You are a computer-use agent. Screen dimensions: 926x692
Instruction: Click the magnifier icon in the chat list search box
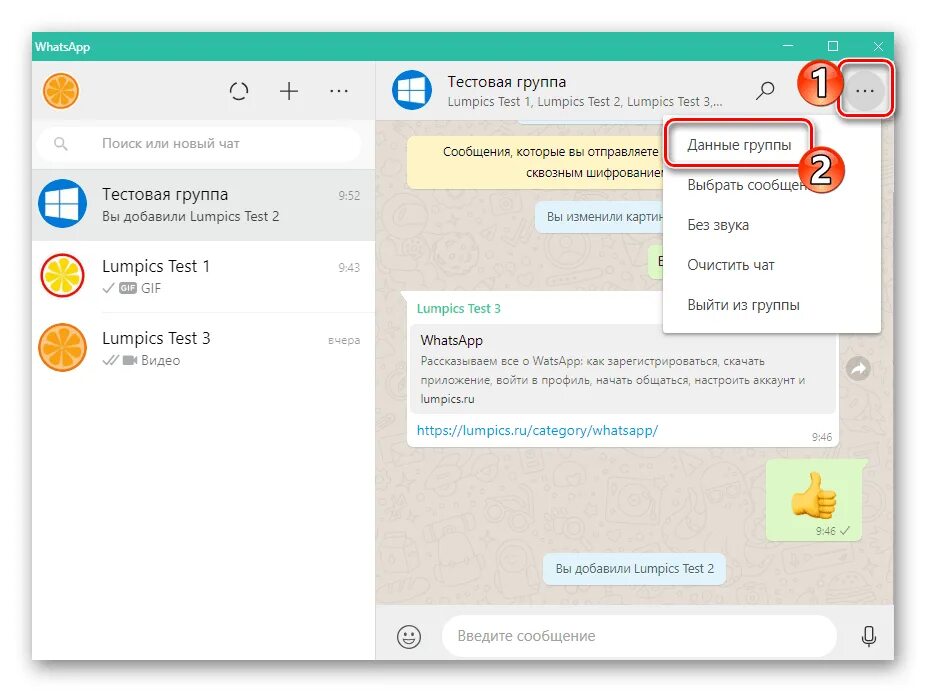(x=60, y=143)
